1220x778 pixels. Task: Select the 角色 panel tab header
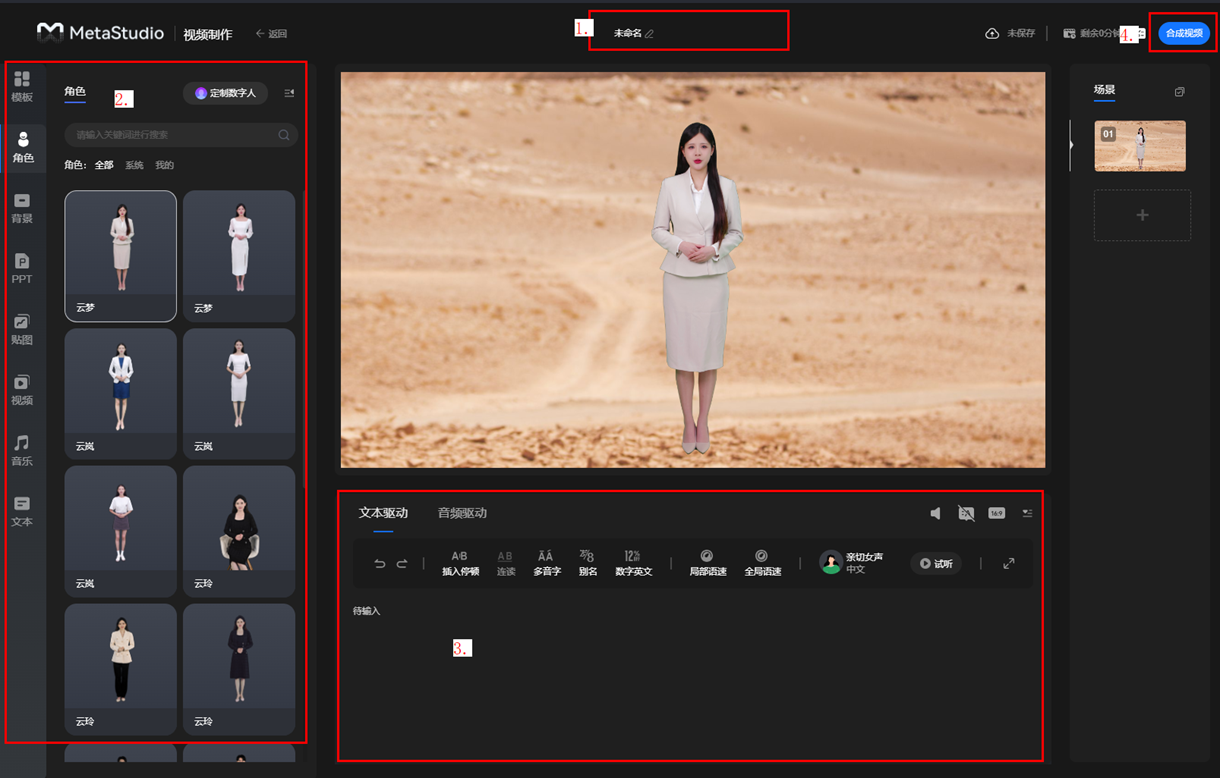[75, 91]
